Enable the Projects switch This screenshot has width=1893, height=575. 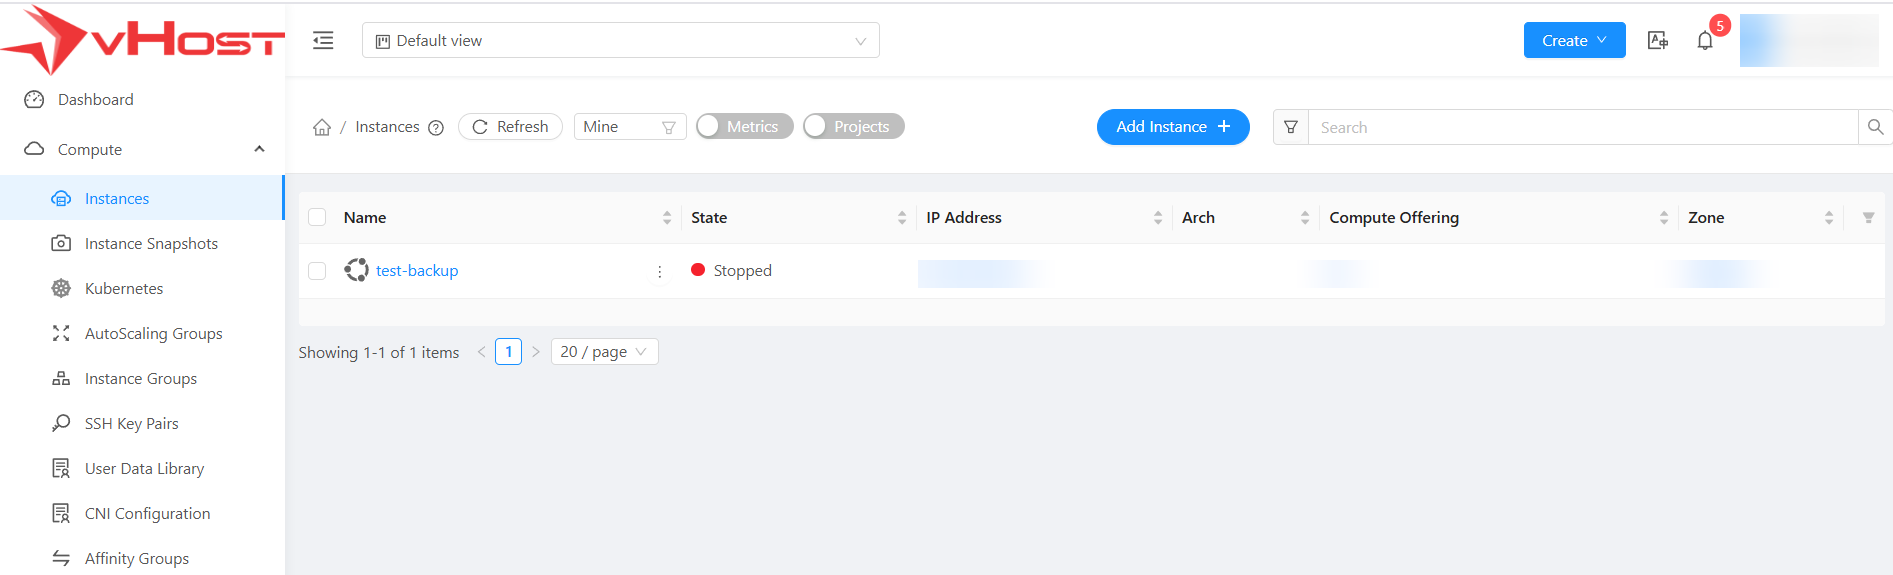coord(853,127)
